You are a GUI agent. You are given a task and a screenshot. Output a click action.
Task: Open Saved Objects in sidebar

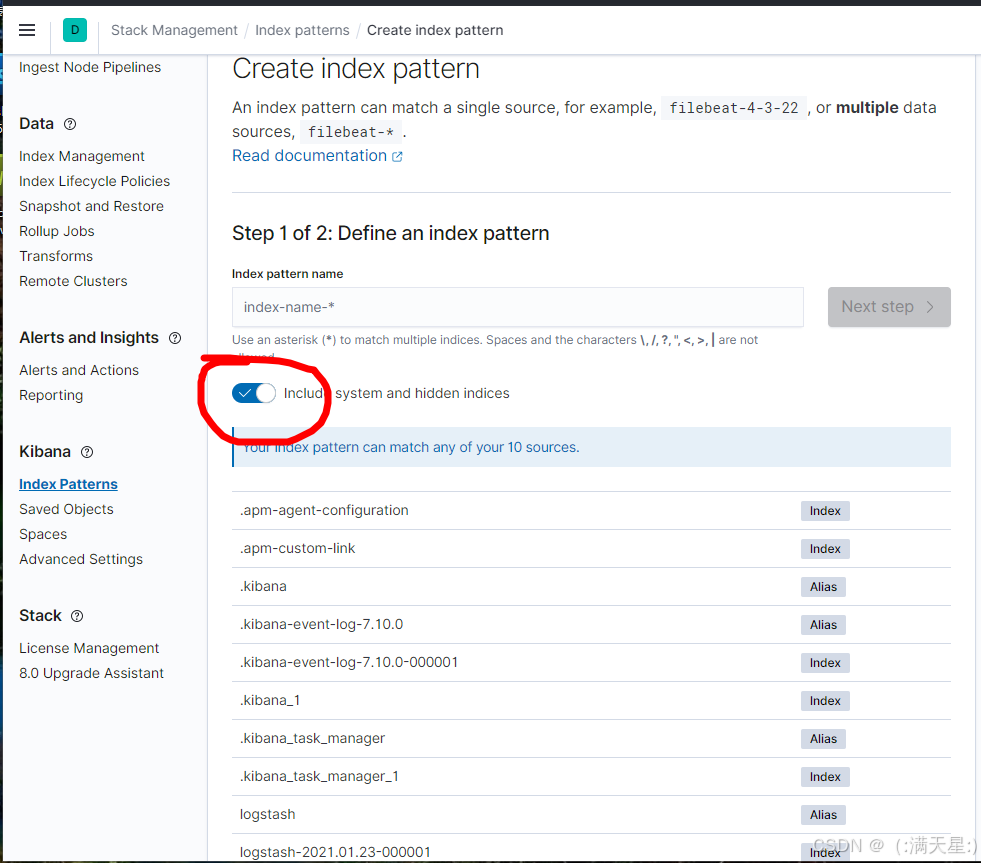click(x=66, y=509)
